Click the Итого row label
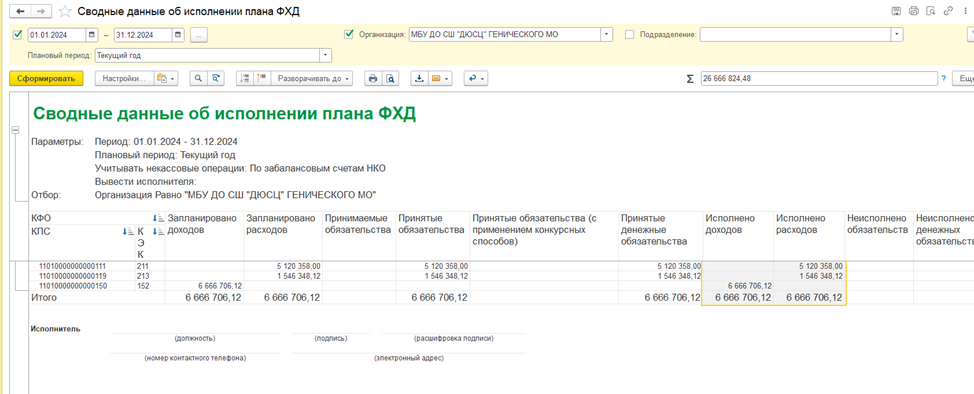Screen dimensions: 974x394 point(43,298)
